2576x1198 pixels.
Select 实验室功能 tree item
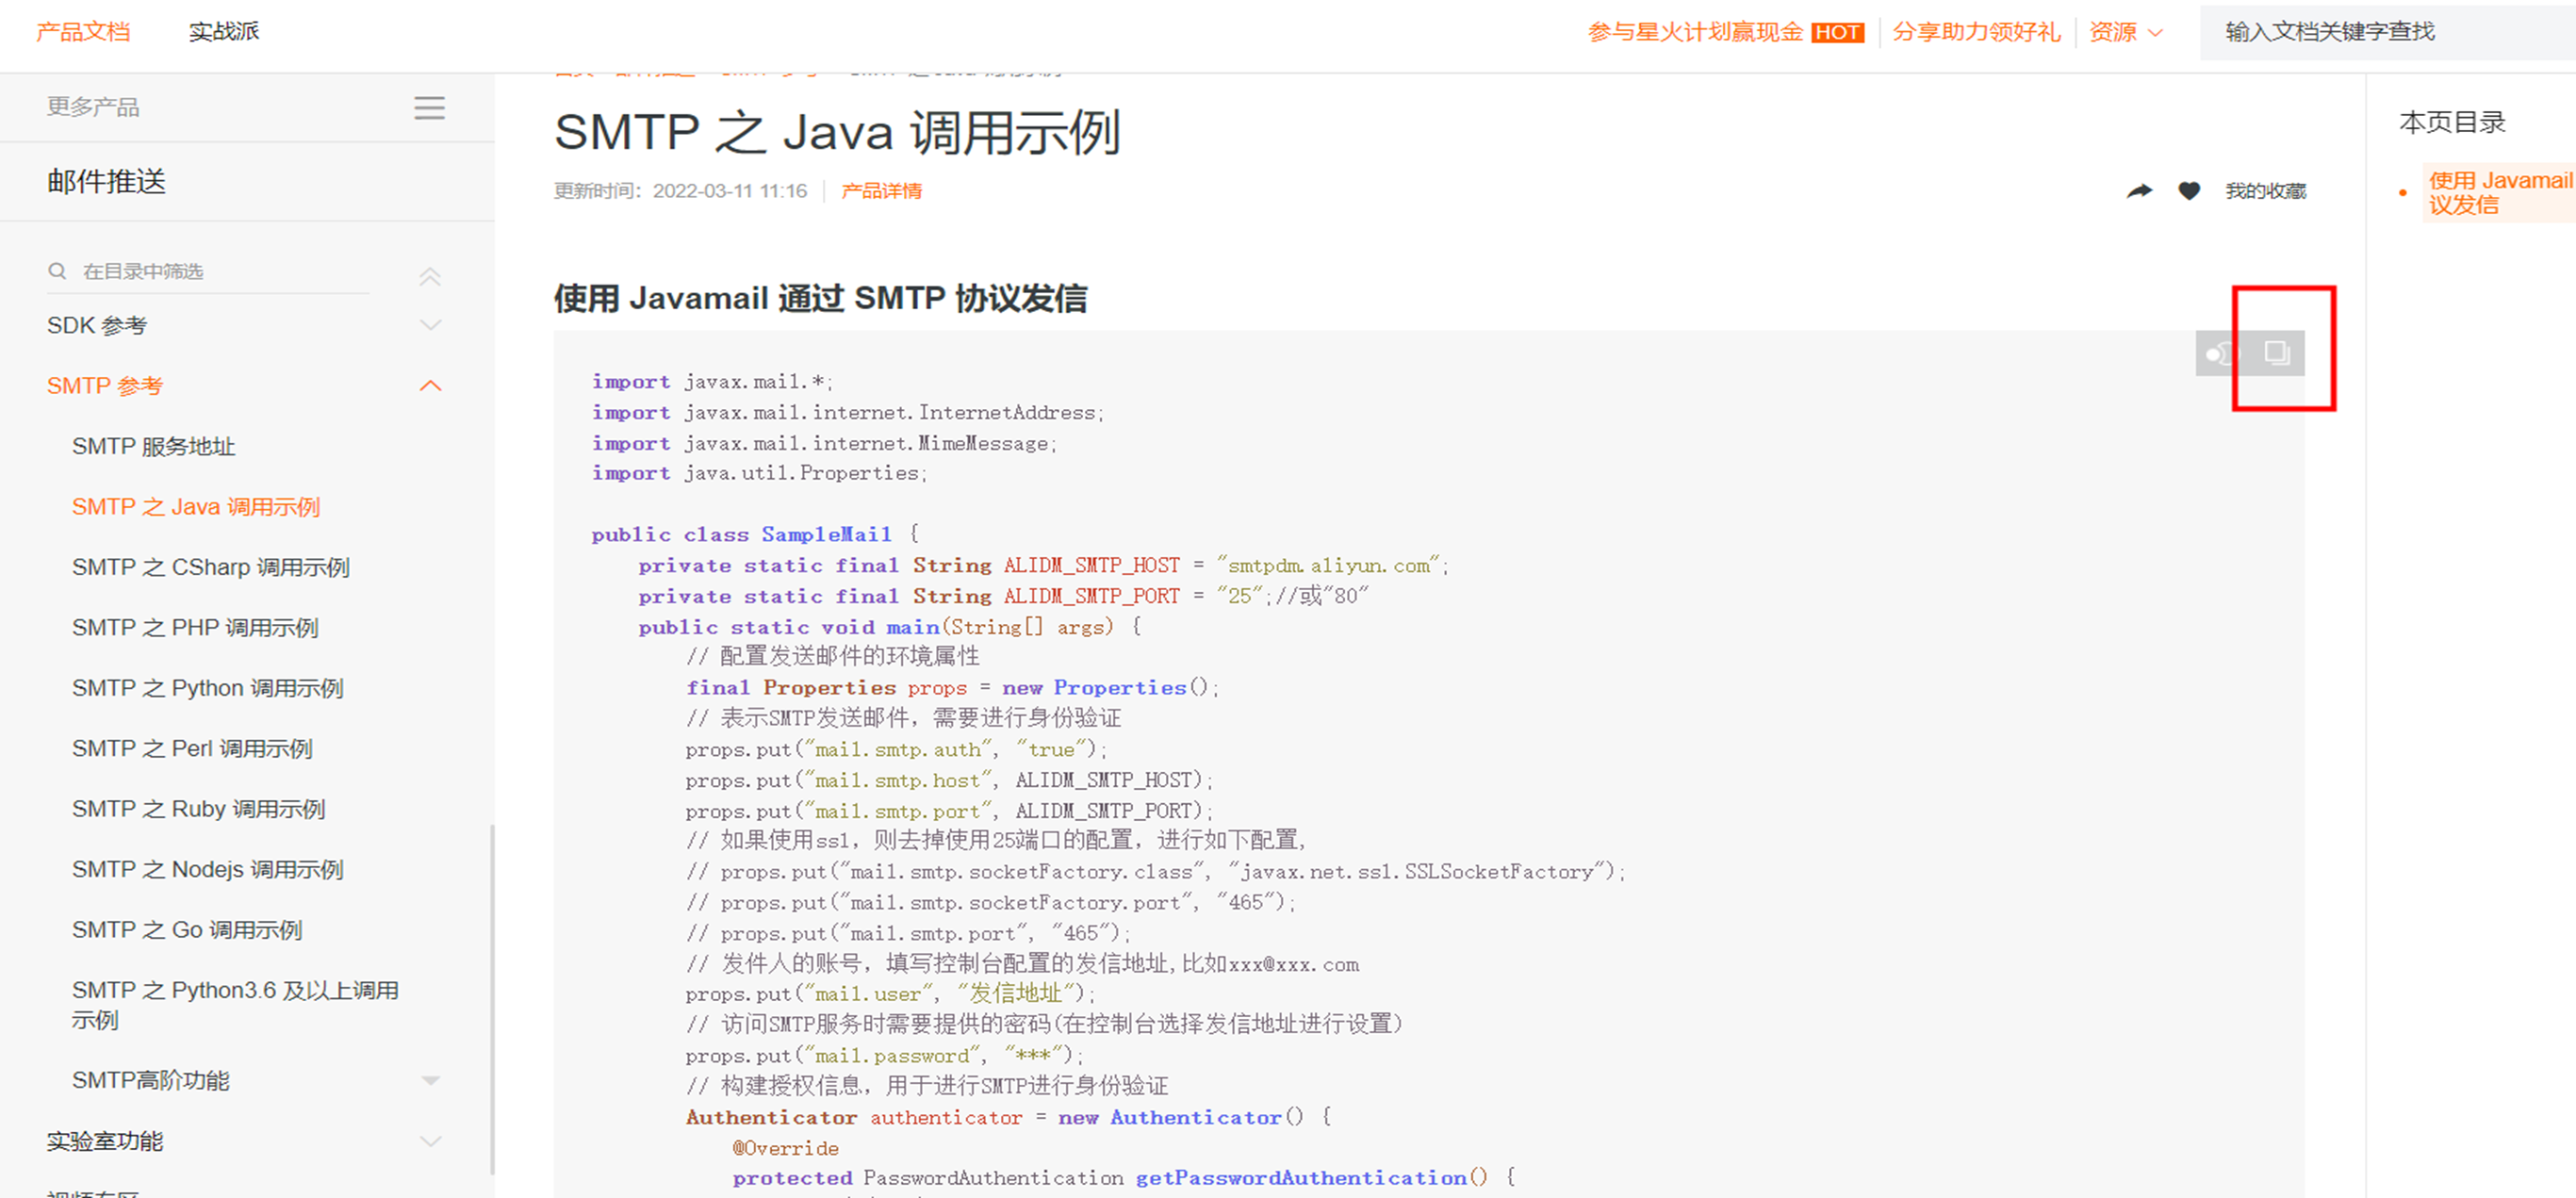tap(104, 1142)
